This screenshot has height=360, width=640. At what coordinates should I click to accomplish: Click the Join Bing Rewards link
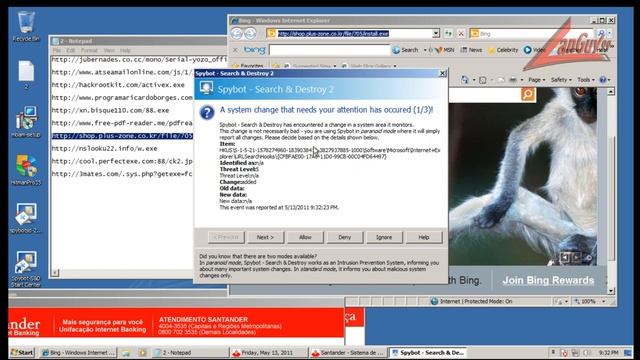[548, 280]
